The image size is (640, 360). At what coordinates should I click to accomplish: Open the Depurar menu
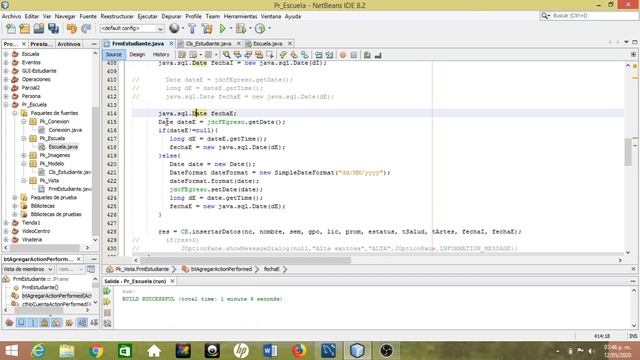(171, 16)
